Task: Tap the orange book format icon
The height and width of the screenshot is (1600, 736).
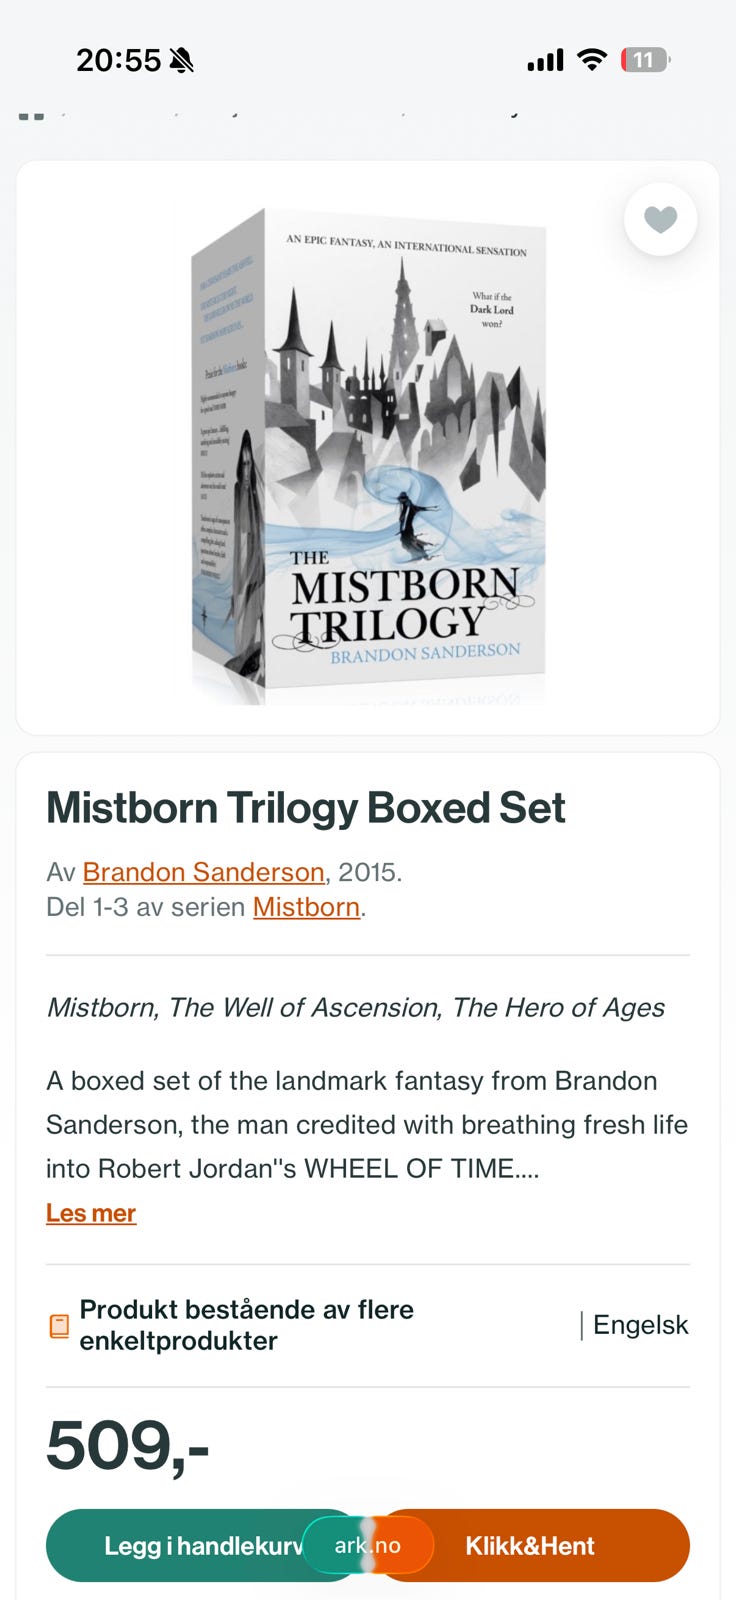Action: click(x=59, y=1326)
